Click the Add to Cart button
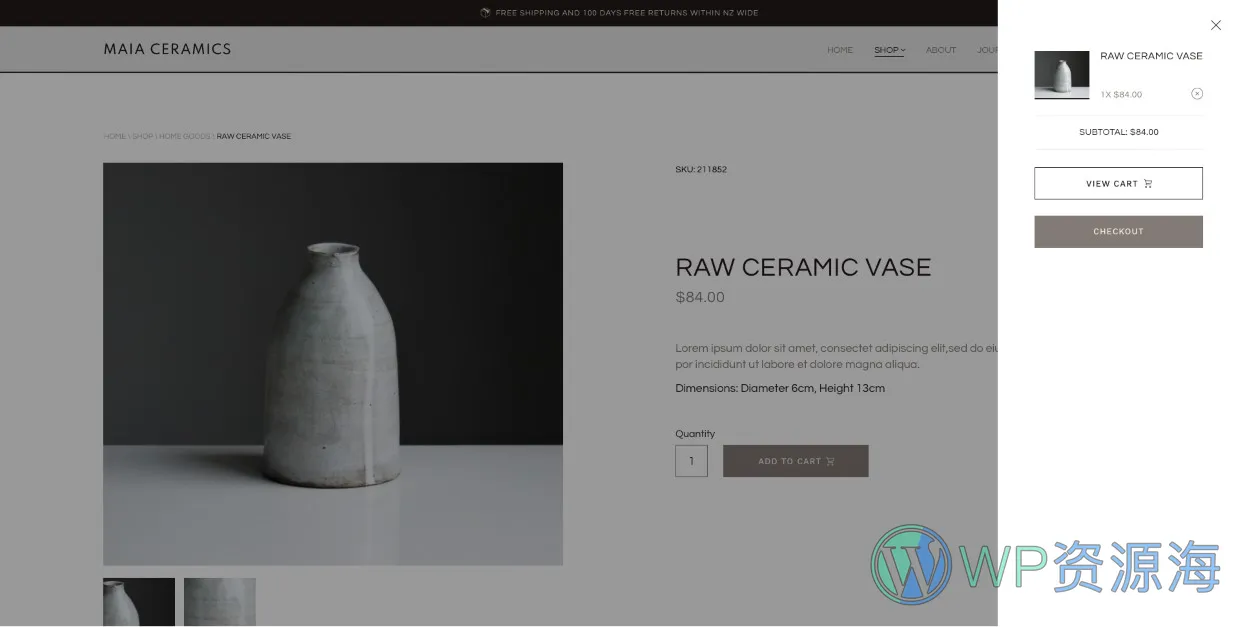The width and height of the screenshot is (1240, 627). tap(795, 461)
